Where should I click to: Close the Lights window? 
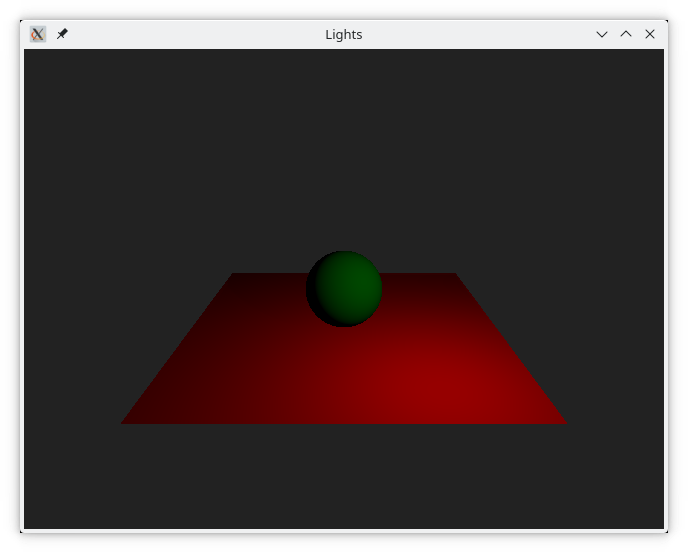tap(650, 34)
